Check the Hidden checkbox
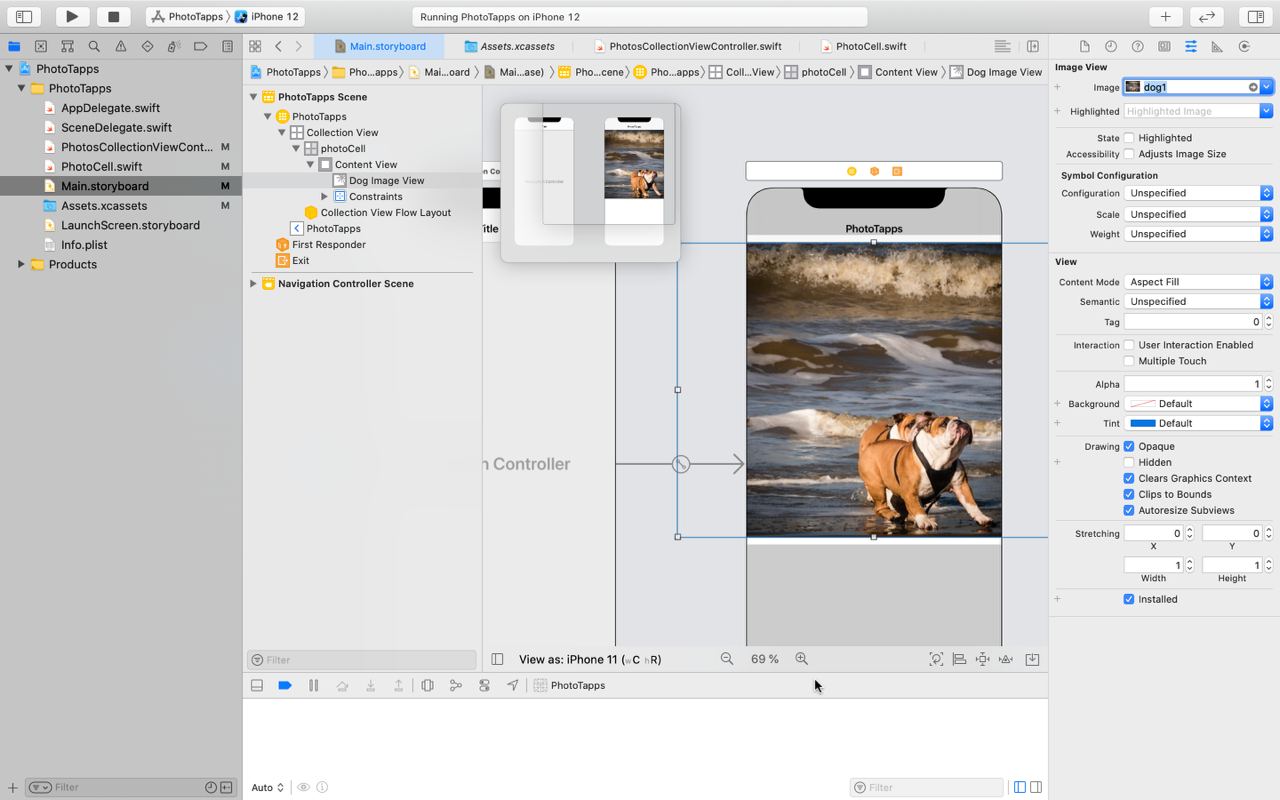The width and height of the screenshot is (1280, 800). pyautogui.click(x=1129, y=462)
